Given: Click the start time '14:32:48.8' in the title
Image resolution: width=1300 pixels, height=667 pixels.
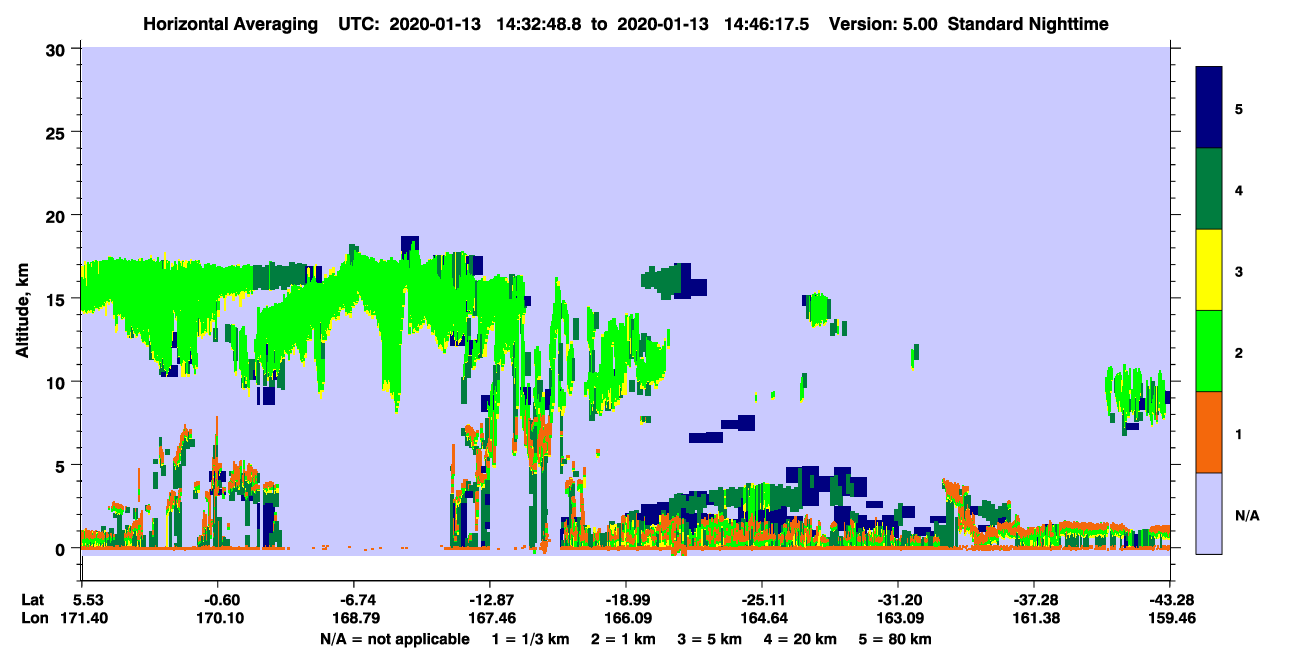Looking at the screenshot, I should pyautogui.click(x=537, y=24).
